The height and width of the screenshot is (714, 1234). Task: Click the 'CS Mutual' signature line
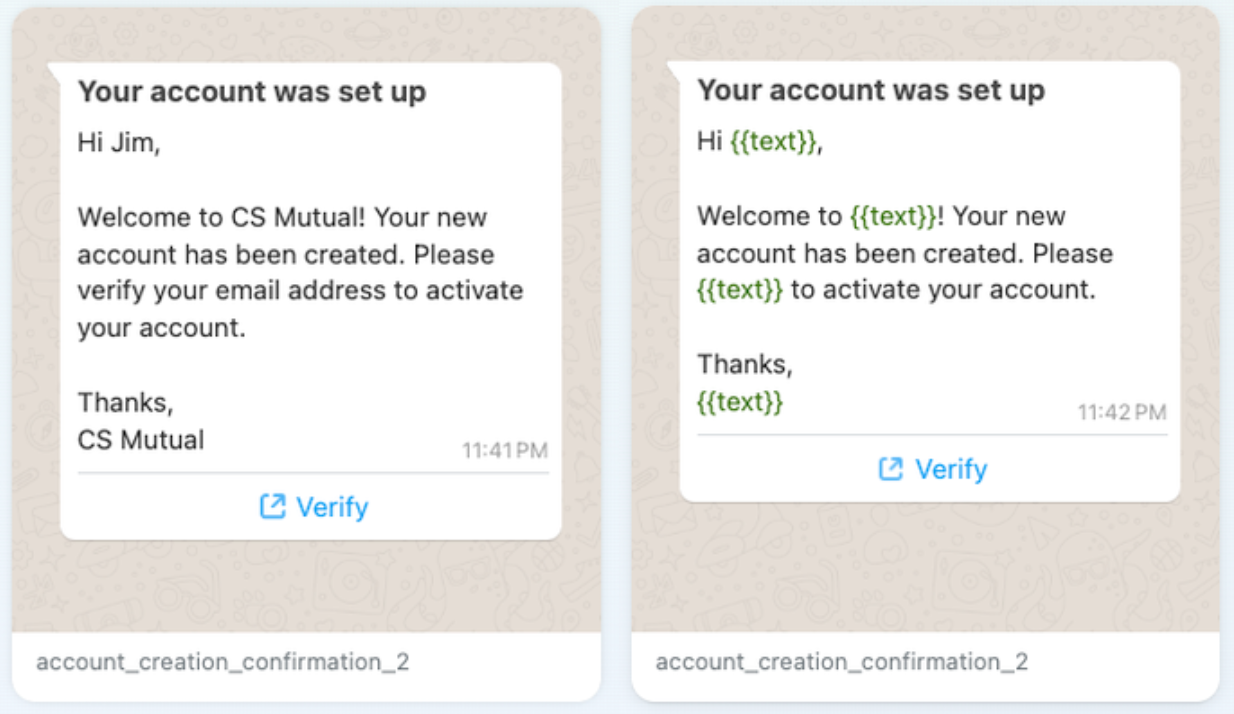[141, 439]
